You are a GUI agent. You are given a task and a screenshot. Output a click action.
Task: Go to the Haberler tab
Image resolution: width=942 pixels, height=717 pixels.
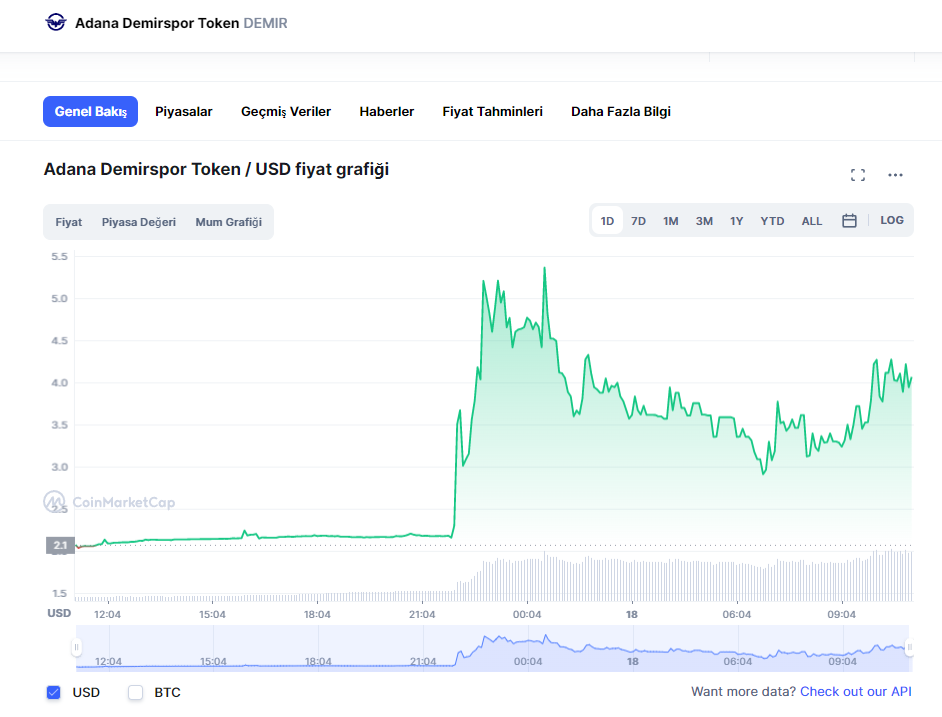click(386, 112)
